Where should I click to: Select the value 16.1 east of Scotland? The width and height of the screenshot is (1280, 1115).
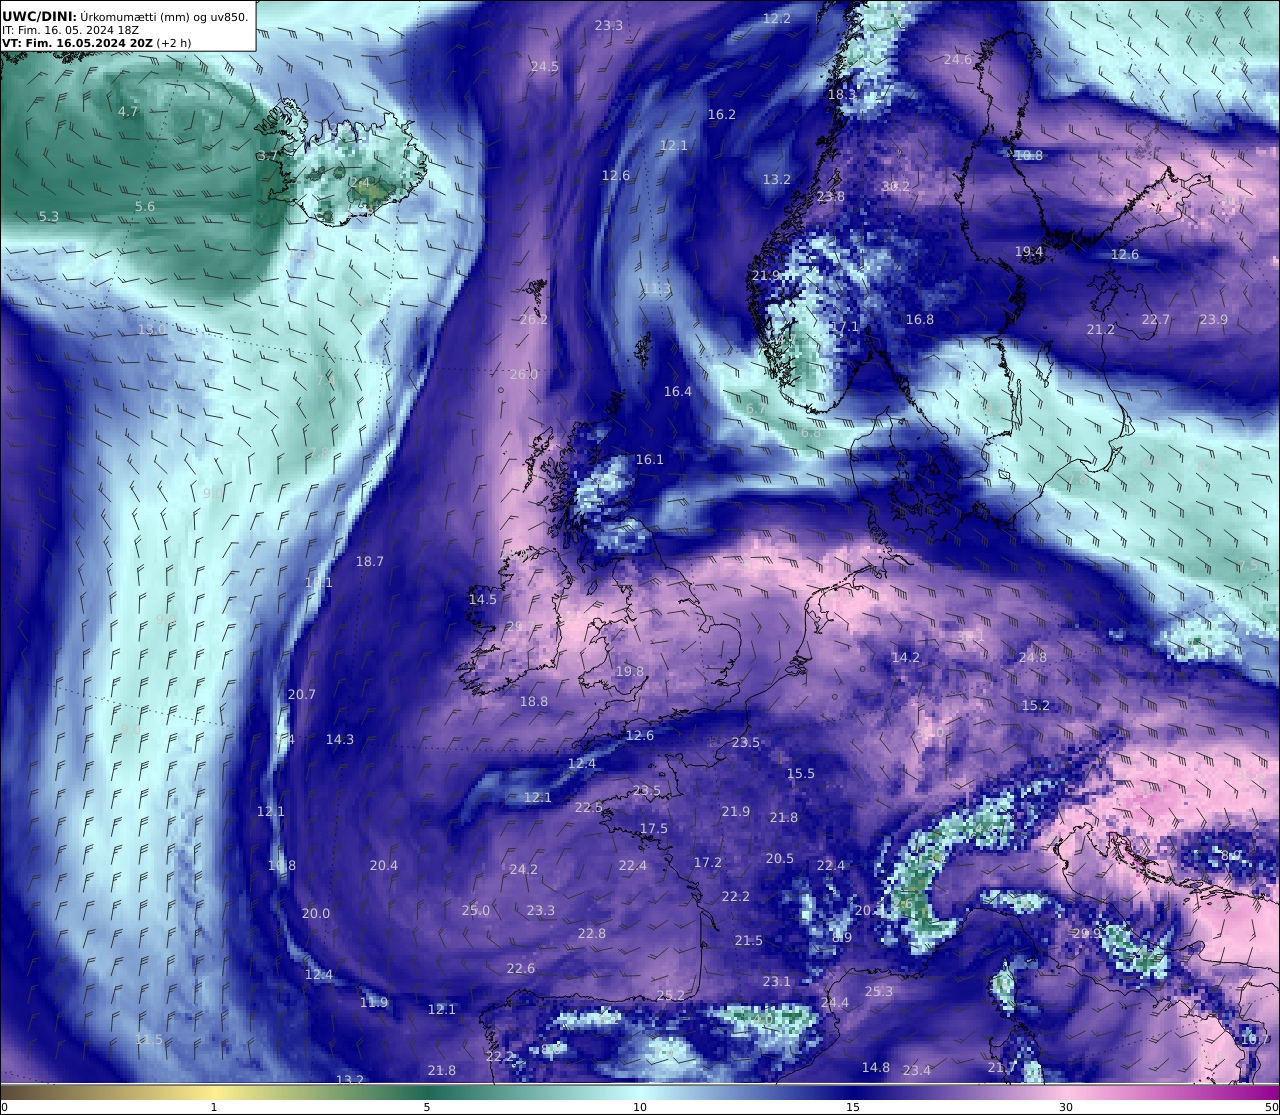pyautogui.click(x=650, y=459)
